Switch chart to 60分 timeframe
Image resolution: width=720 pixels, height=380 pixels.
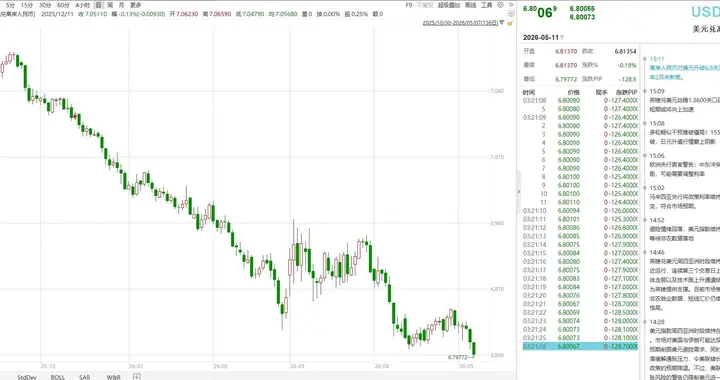point(63,5)
